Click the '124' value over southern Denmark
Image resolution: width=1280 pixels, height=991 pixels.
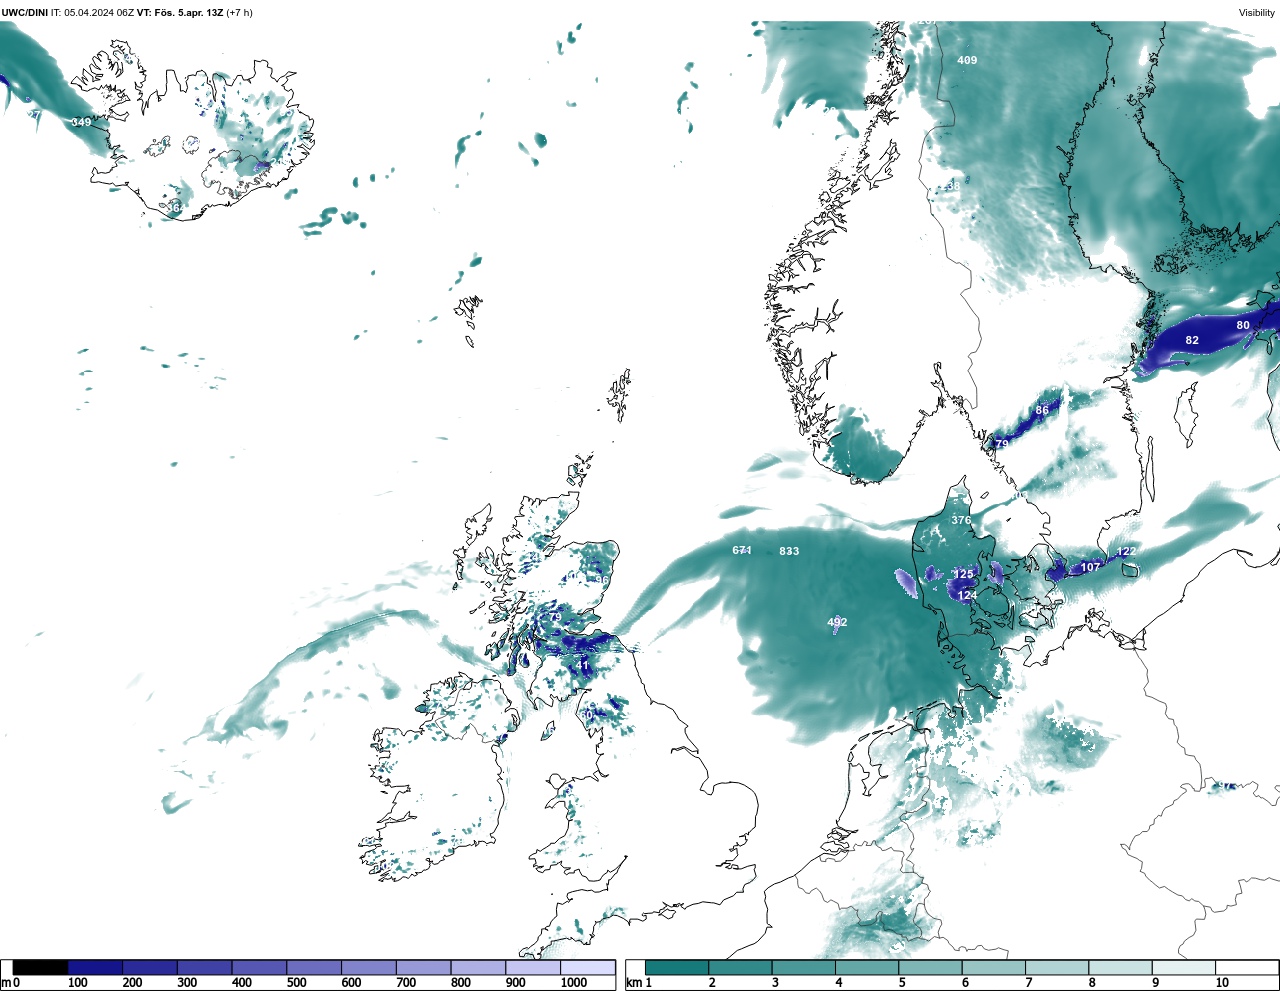967,595
